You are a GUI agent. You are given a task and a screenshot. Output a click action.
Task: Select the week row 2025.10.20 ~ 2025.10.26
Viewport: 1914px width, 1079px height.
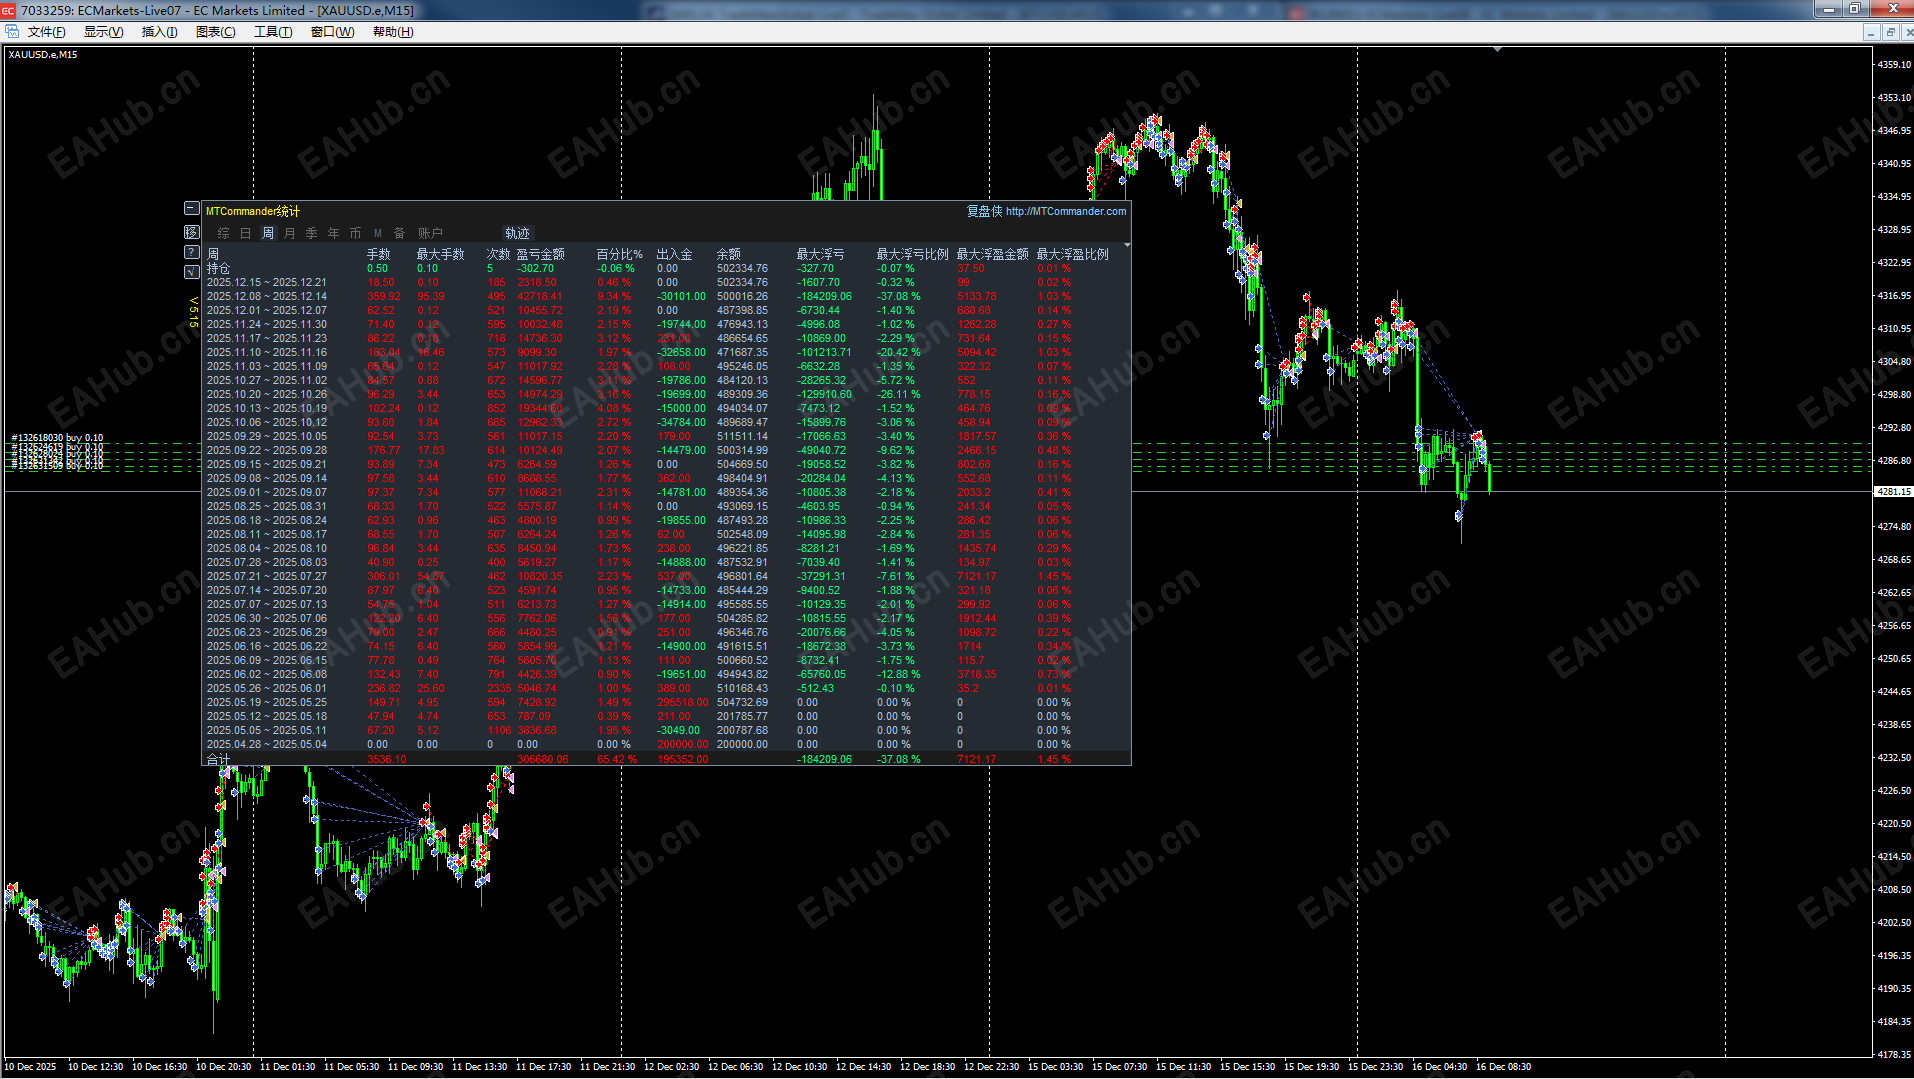point(666,394)
